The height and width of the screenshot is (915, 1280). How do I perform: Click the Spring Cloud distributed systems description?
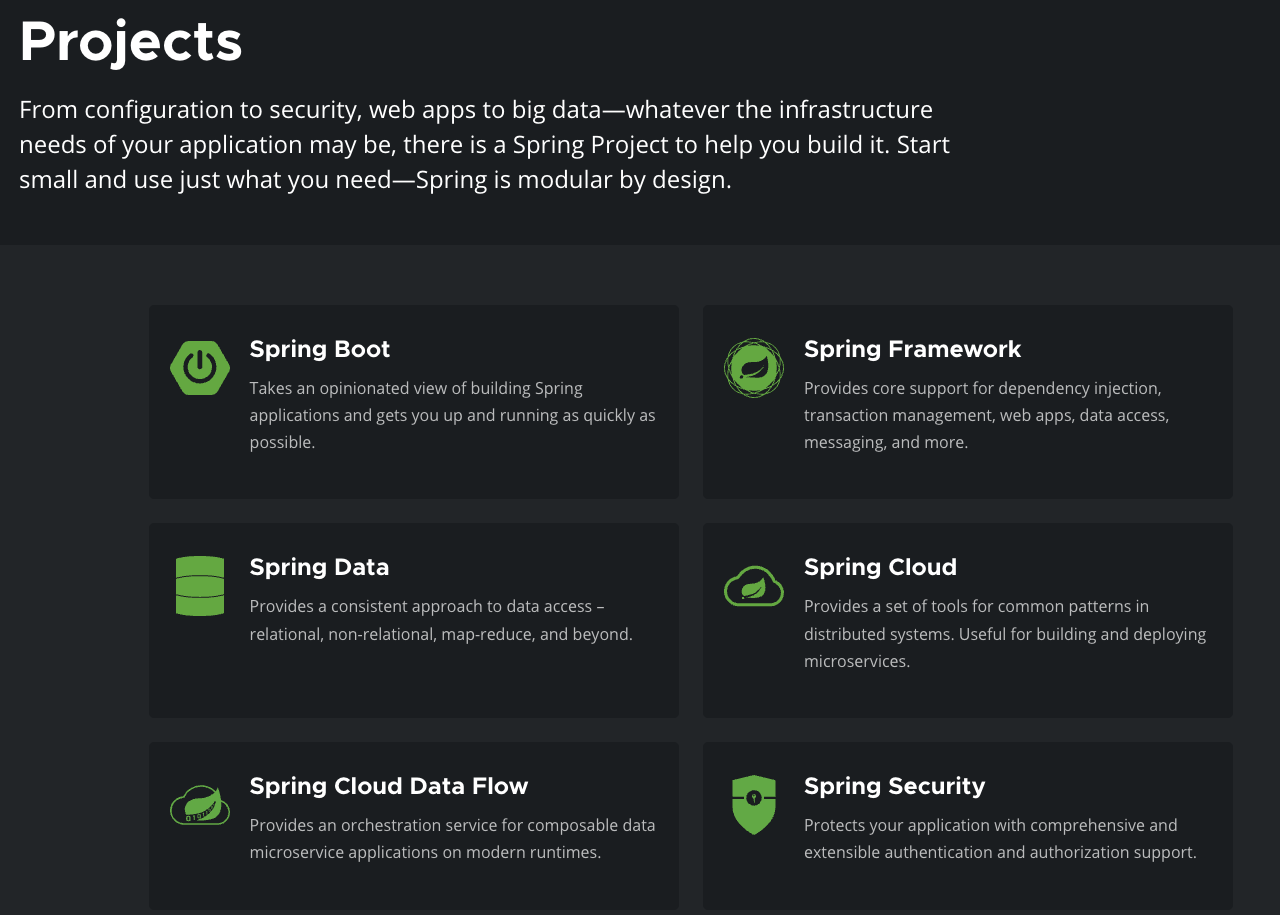click(1004, 634)
